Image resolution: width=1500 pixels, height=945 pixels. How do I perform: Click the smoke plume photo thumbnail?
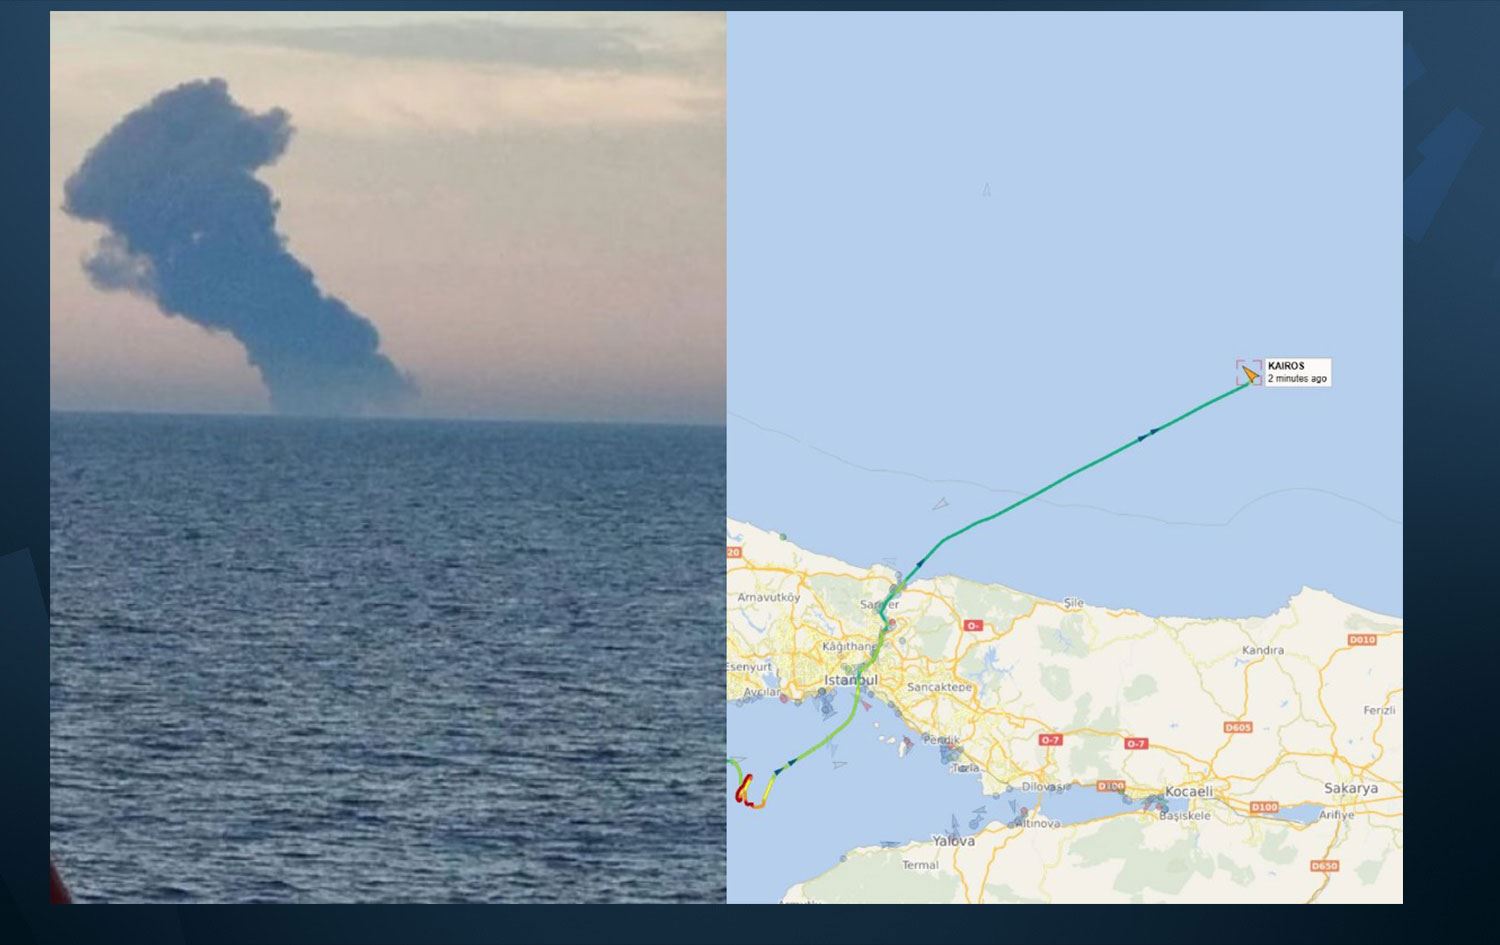click(x=388, y=457)
